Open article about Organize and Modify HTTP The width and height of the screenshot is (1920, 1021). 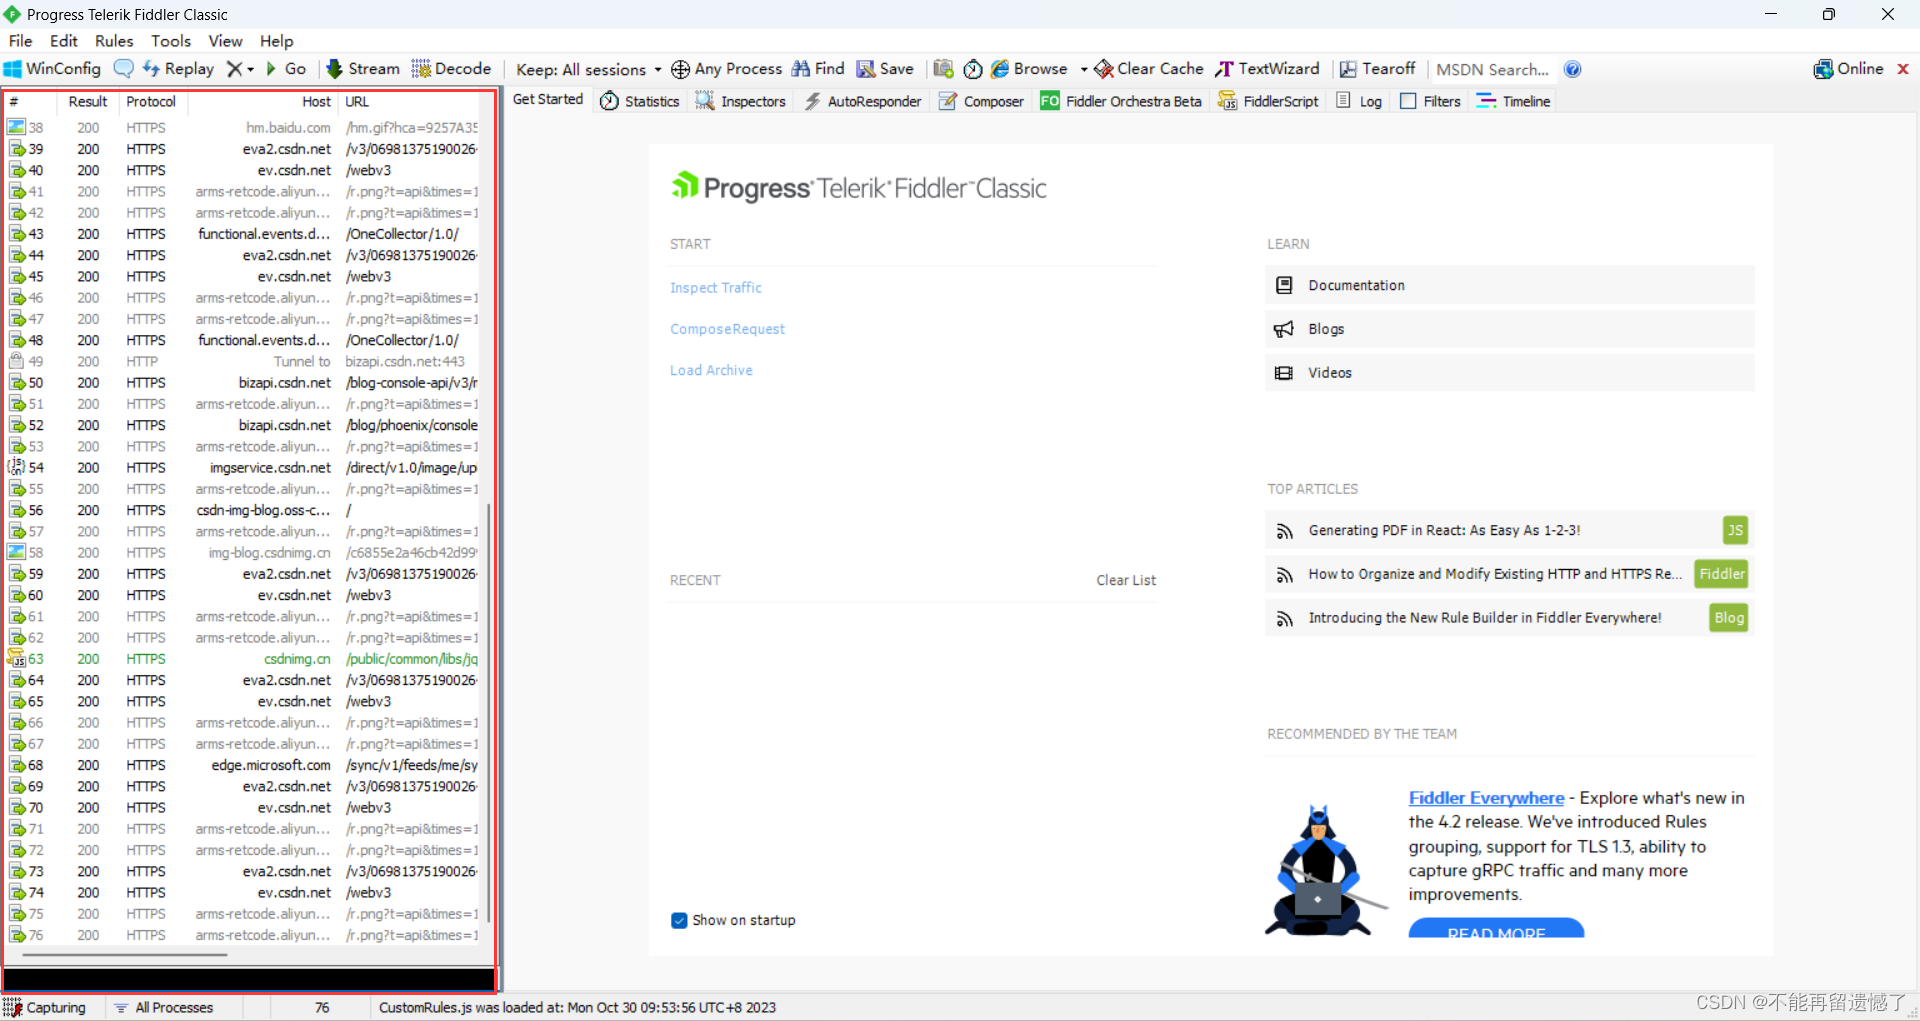1510,574
